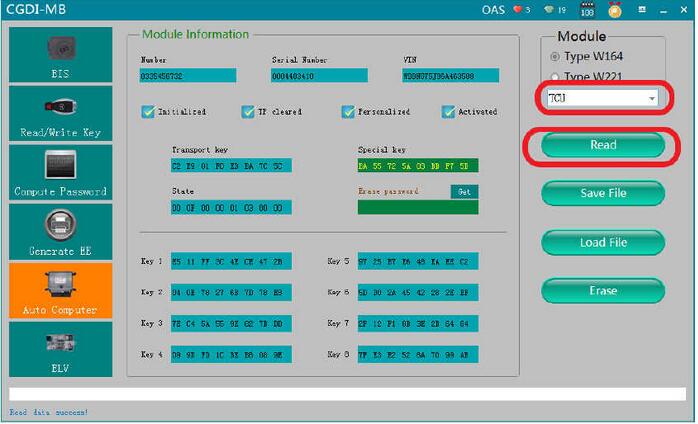Click the OAS label in title bar
This screenshot has height=424, width=698.
point(493,10)
